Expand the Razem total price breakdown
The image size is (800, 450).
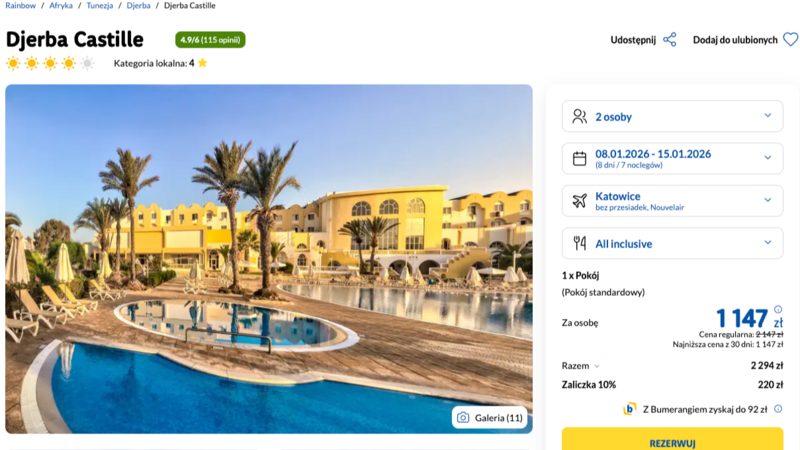point(581,366)
